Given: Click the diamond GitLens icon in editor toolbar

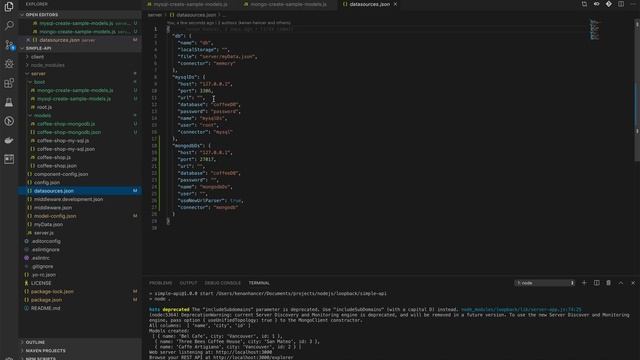Looking at the screenshot, I should coord(609,4).
